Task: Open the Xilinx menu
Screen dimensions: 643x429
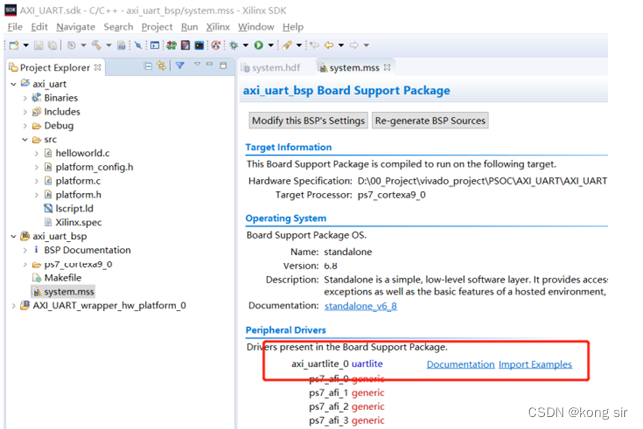Action: (x=218, y=27)
